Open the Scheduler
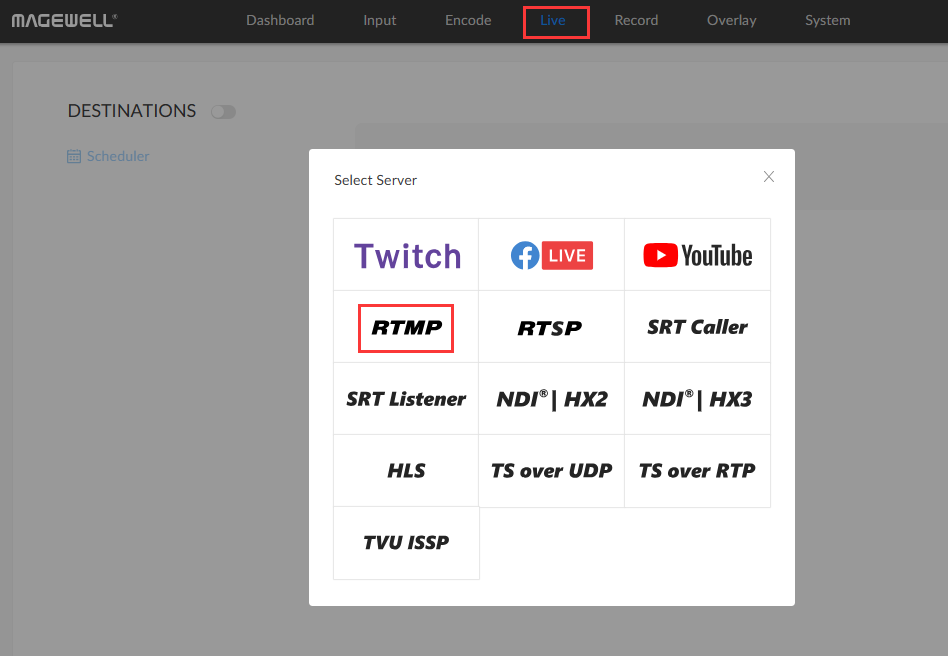This screenshot has width=948, height=656. pos(108,156)
